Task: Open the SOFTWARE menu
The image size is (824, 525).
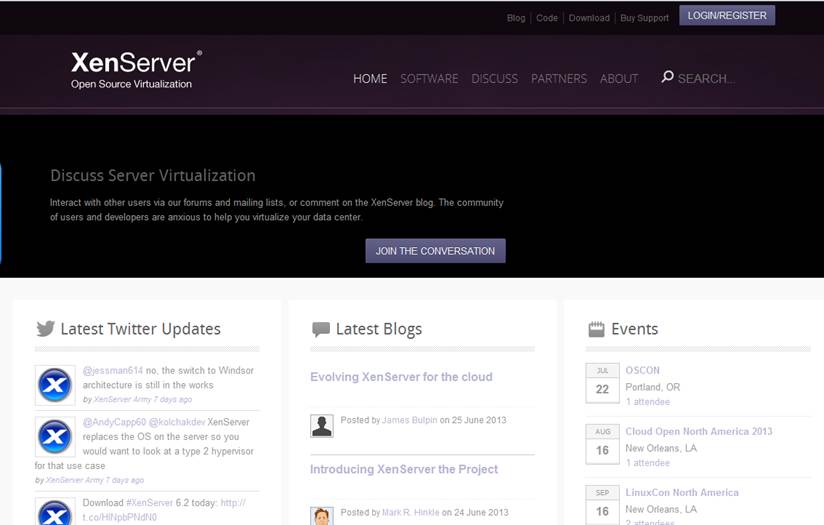Action: click(429, 79)
